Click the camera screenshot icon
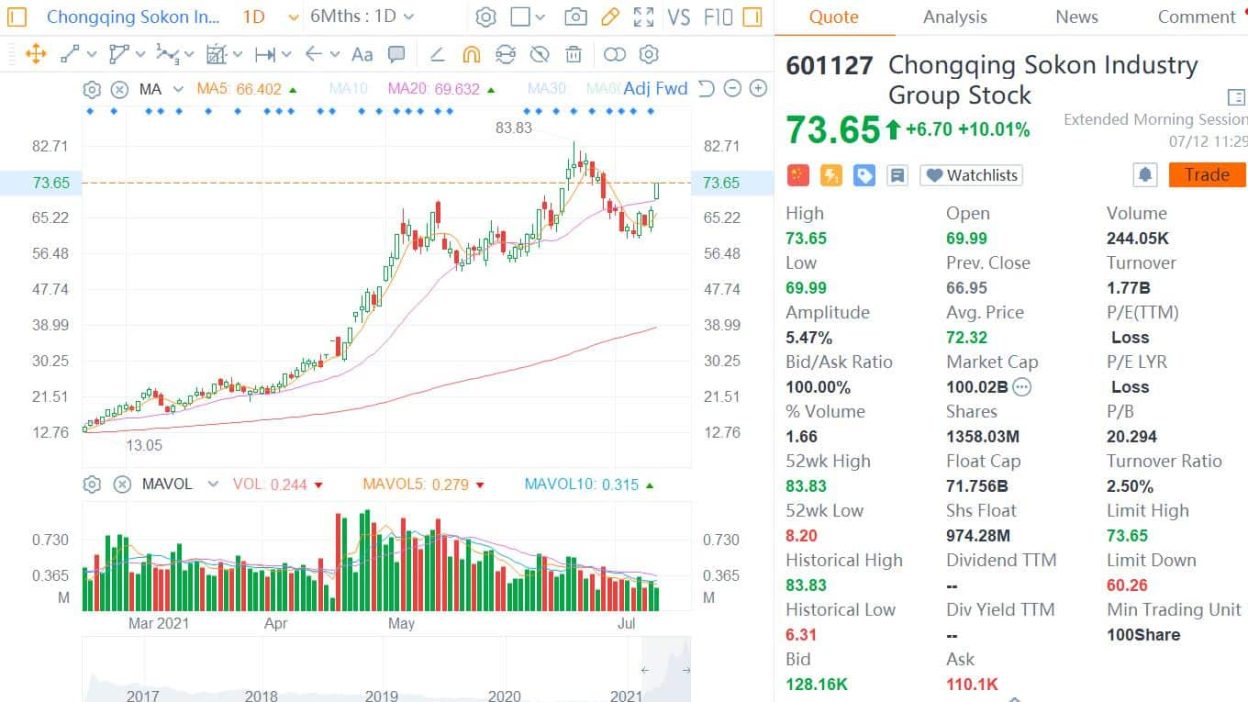 point(575,17)
